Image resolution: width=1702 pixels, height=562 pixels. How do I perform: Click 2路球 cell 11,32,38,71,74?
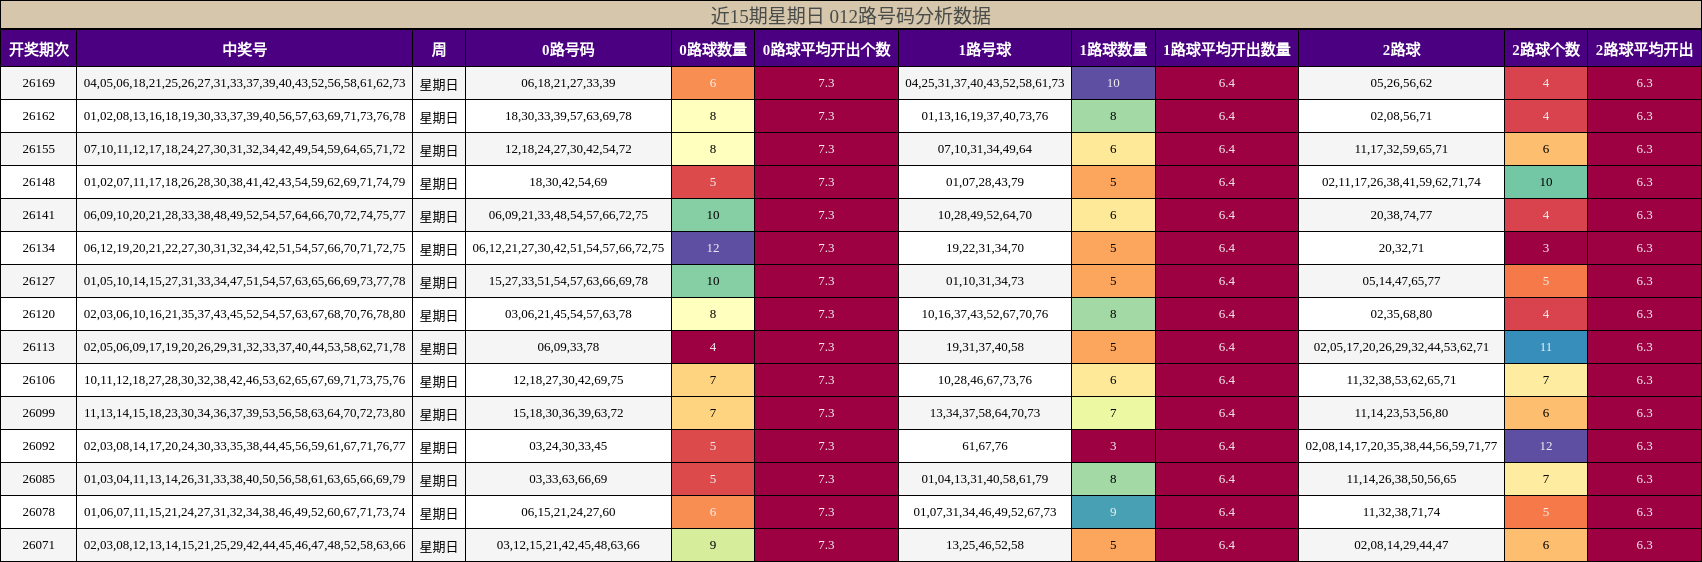pyautogui.click(x=1401, y=512)
